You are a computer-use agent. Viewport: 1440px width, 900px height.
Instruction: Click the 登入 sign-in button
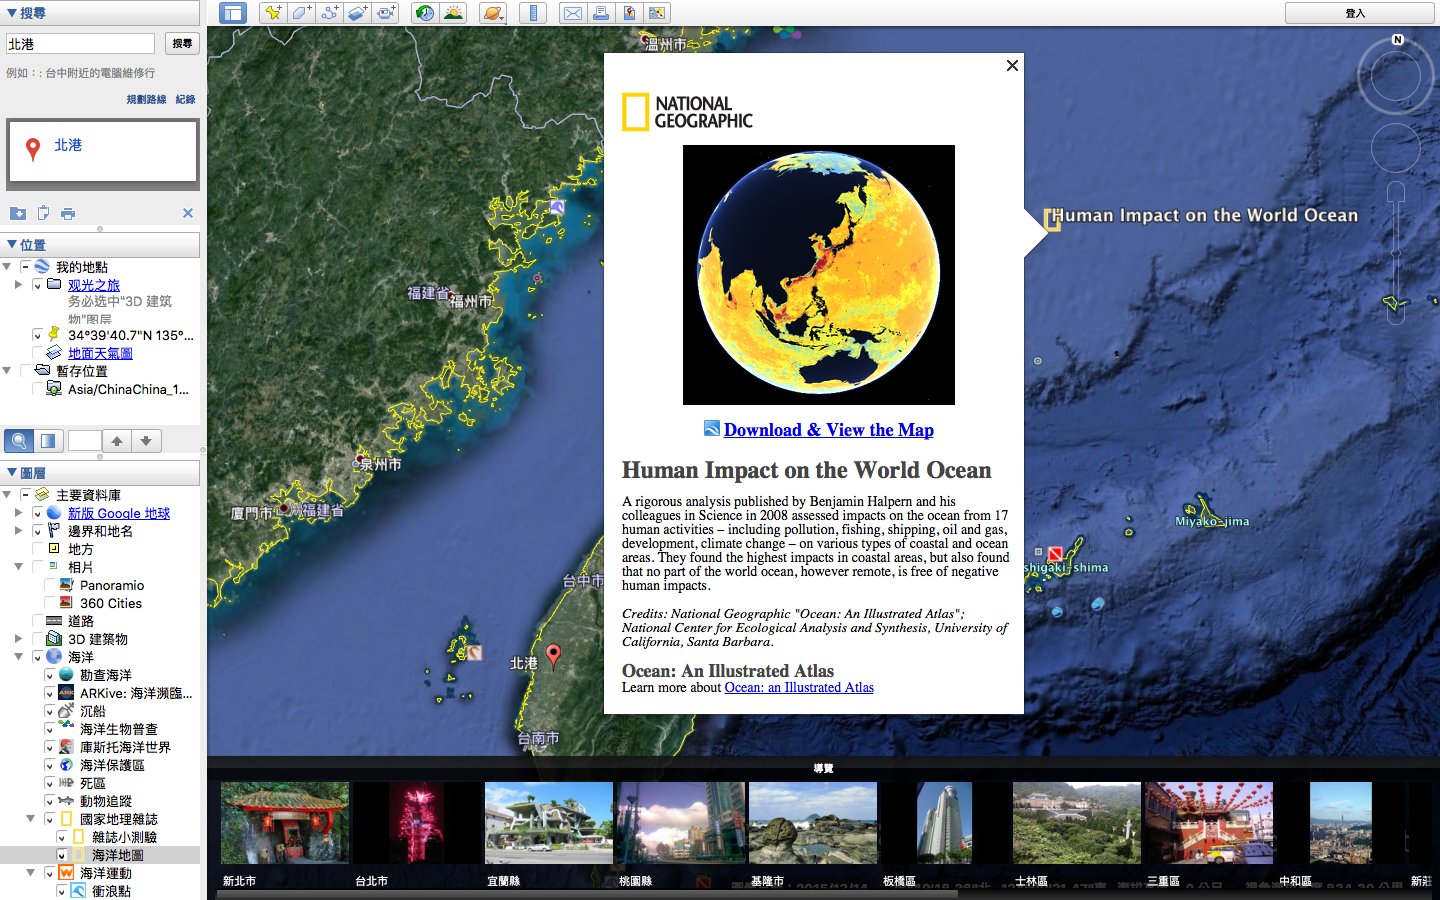point(1355,13)
